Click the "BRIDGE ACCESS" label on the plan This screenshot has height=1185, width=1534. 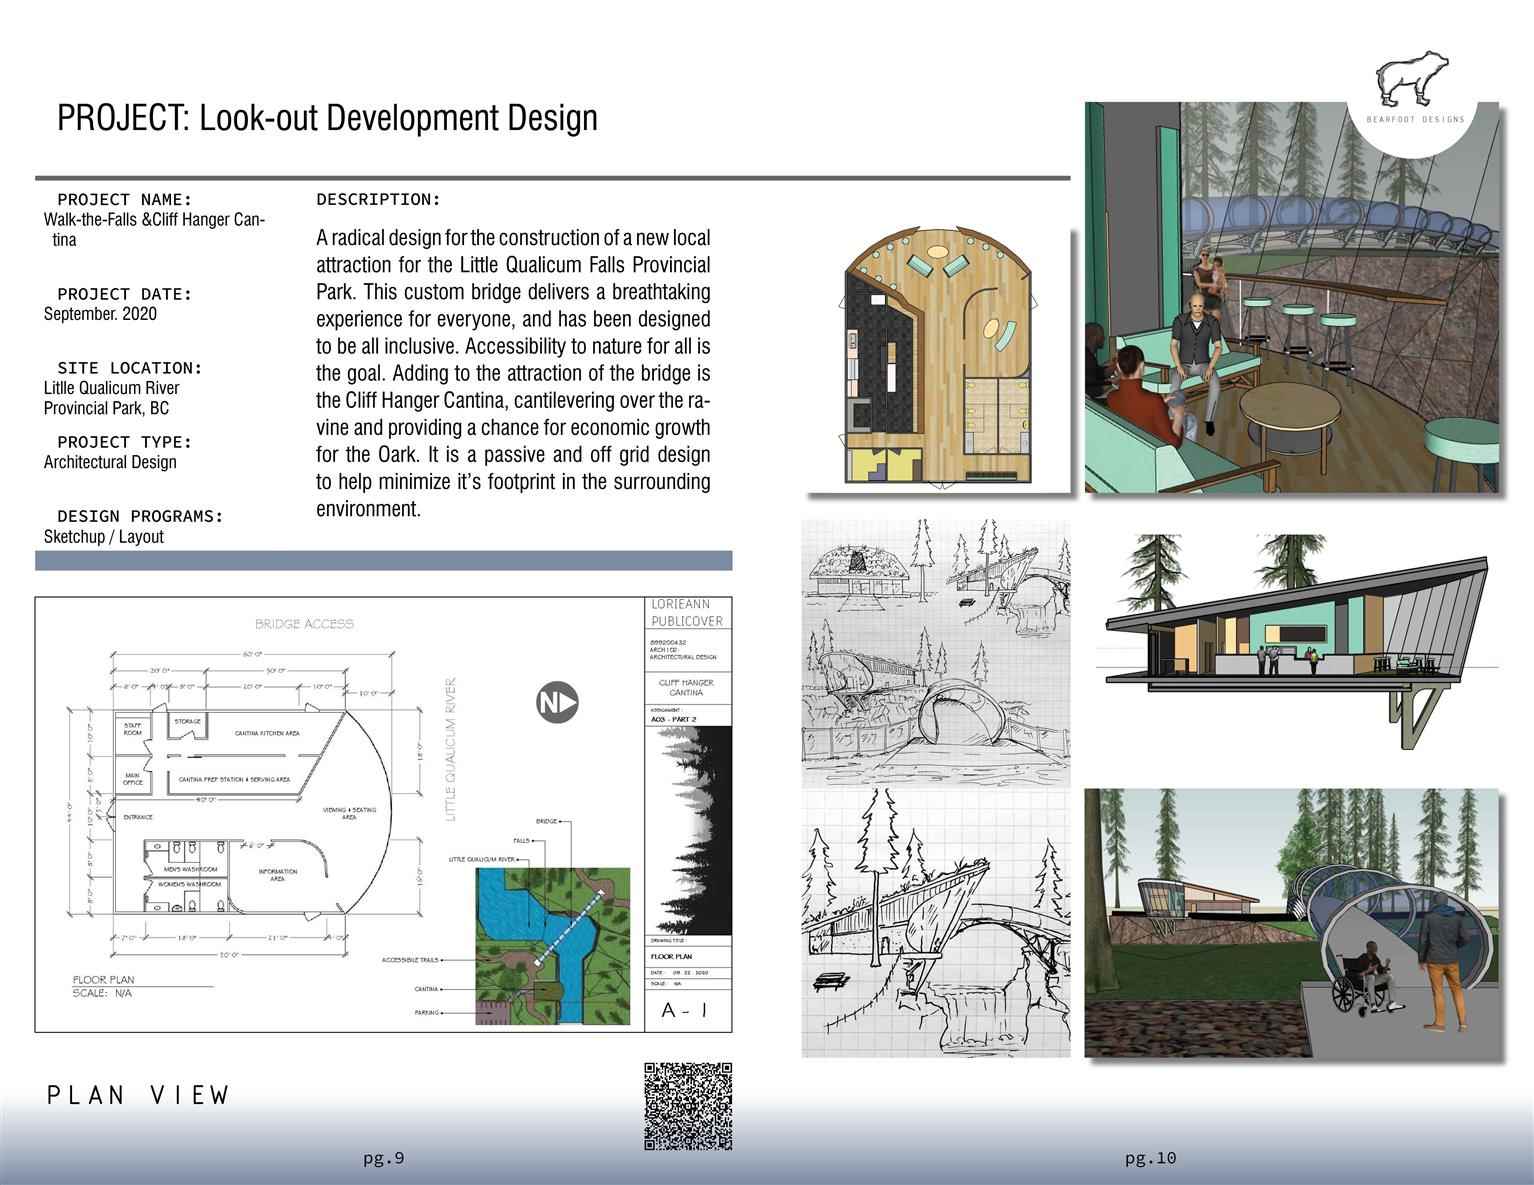coord(304,624)
